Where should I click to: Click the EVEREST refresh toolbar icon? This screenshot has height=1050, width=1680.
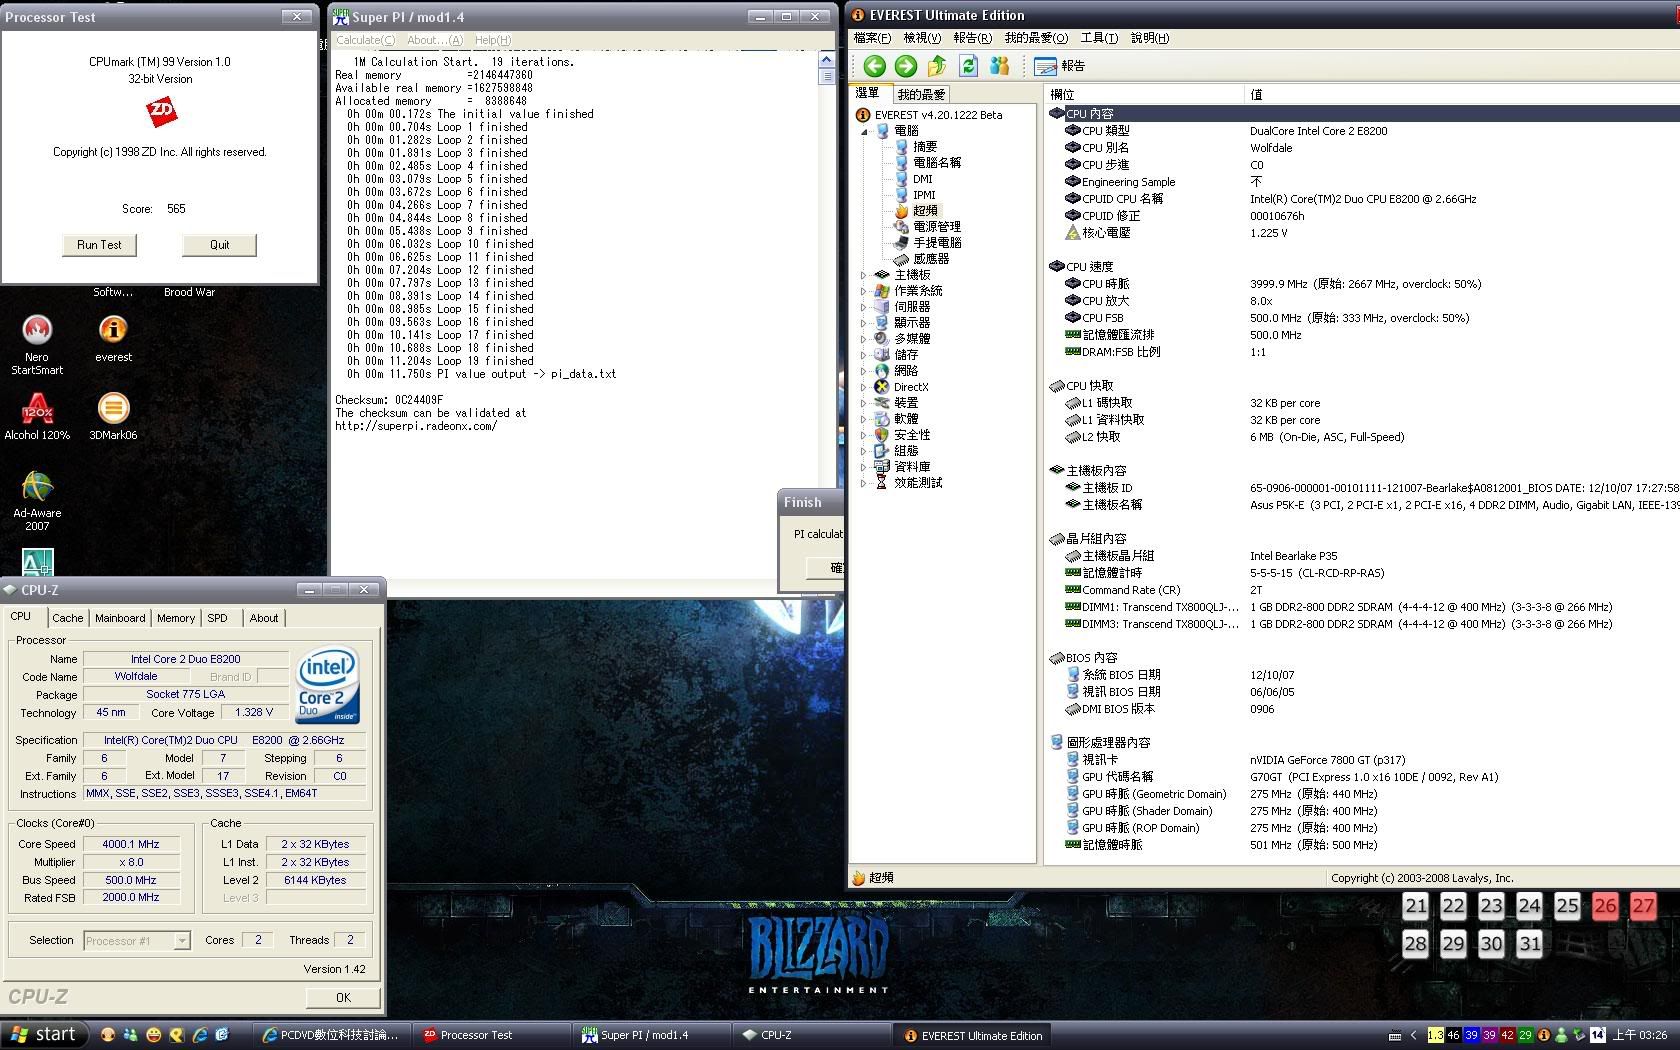click(x=968, y=66)
